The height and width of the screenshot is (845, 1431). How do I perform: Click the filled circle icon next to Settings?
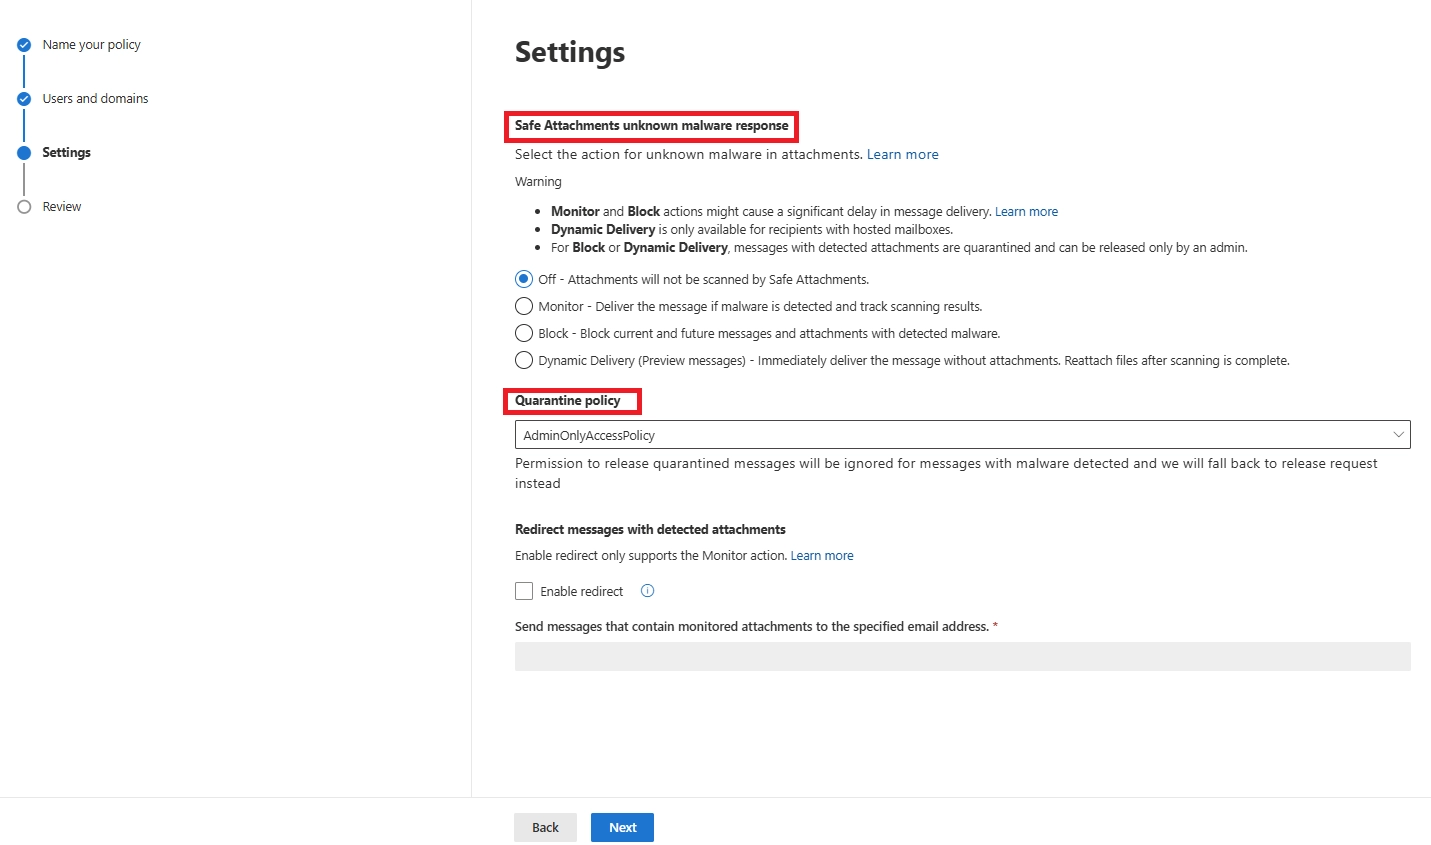tap(23, 152)
